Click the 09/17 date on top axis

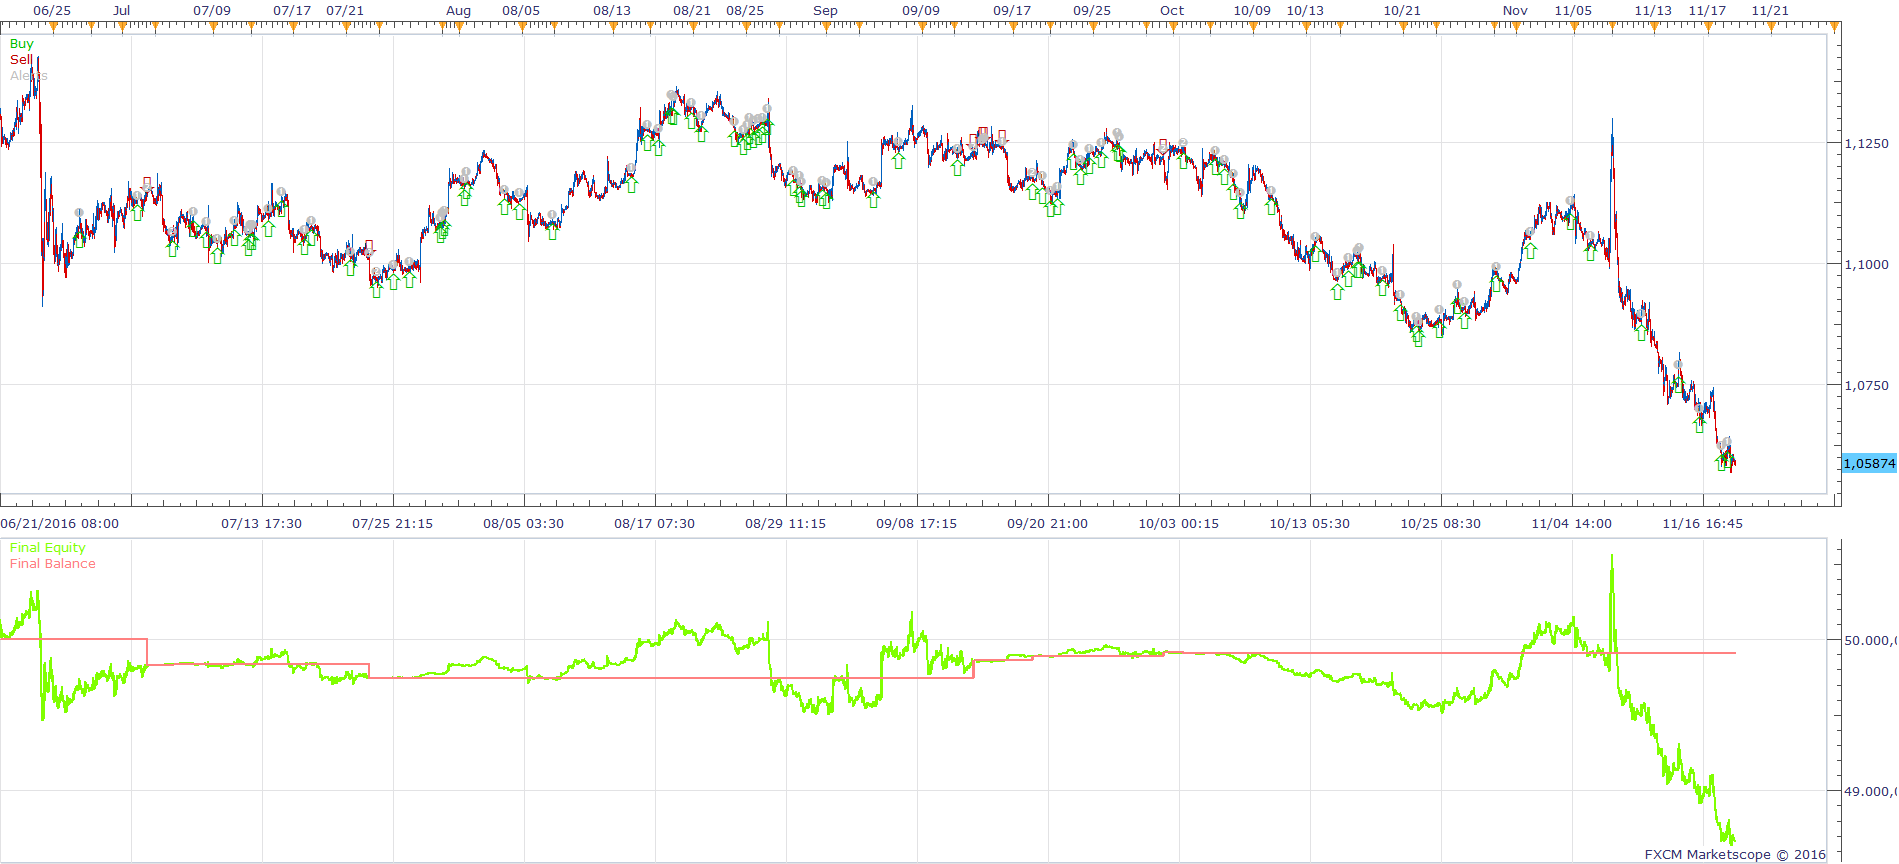tap(1012, 11)
